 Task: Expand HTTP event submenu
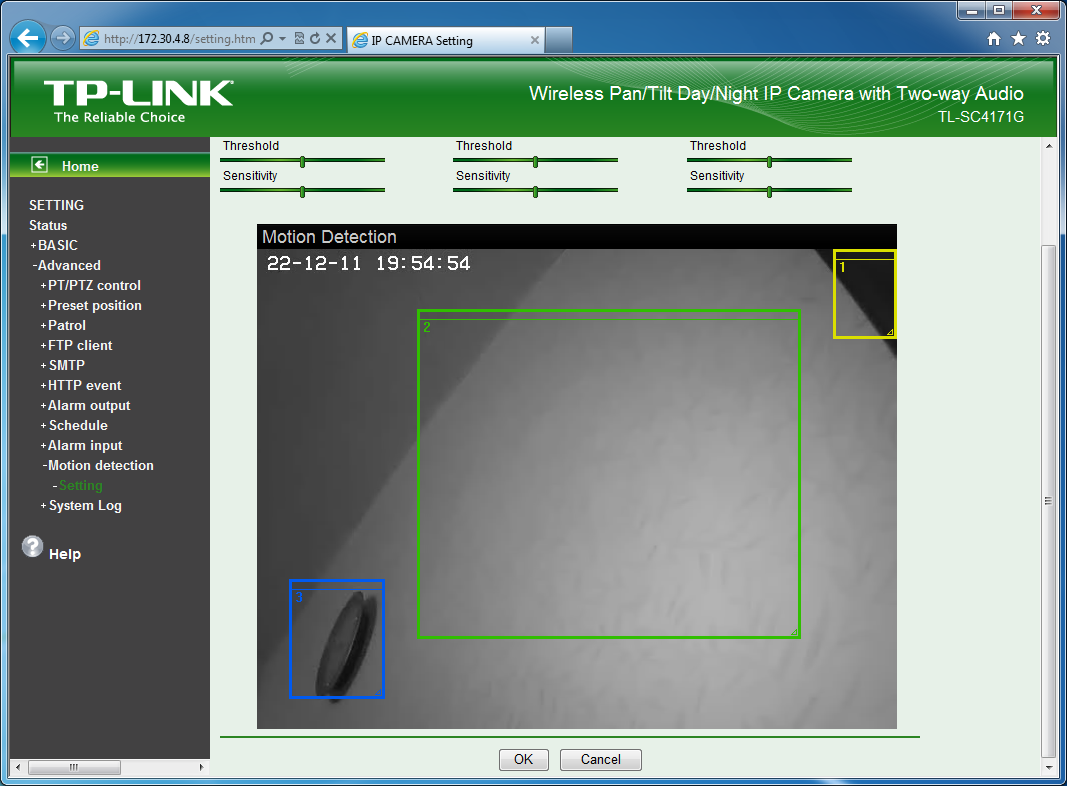coord(80,385)
